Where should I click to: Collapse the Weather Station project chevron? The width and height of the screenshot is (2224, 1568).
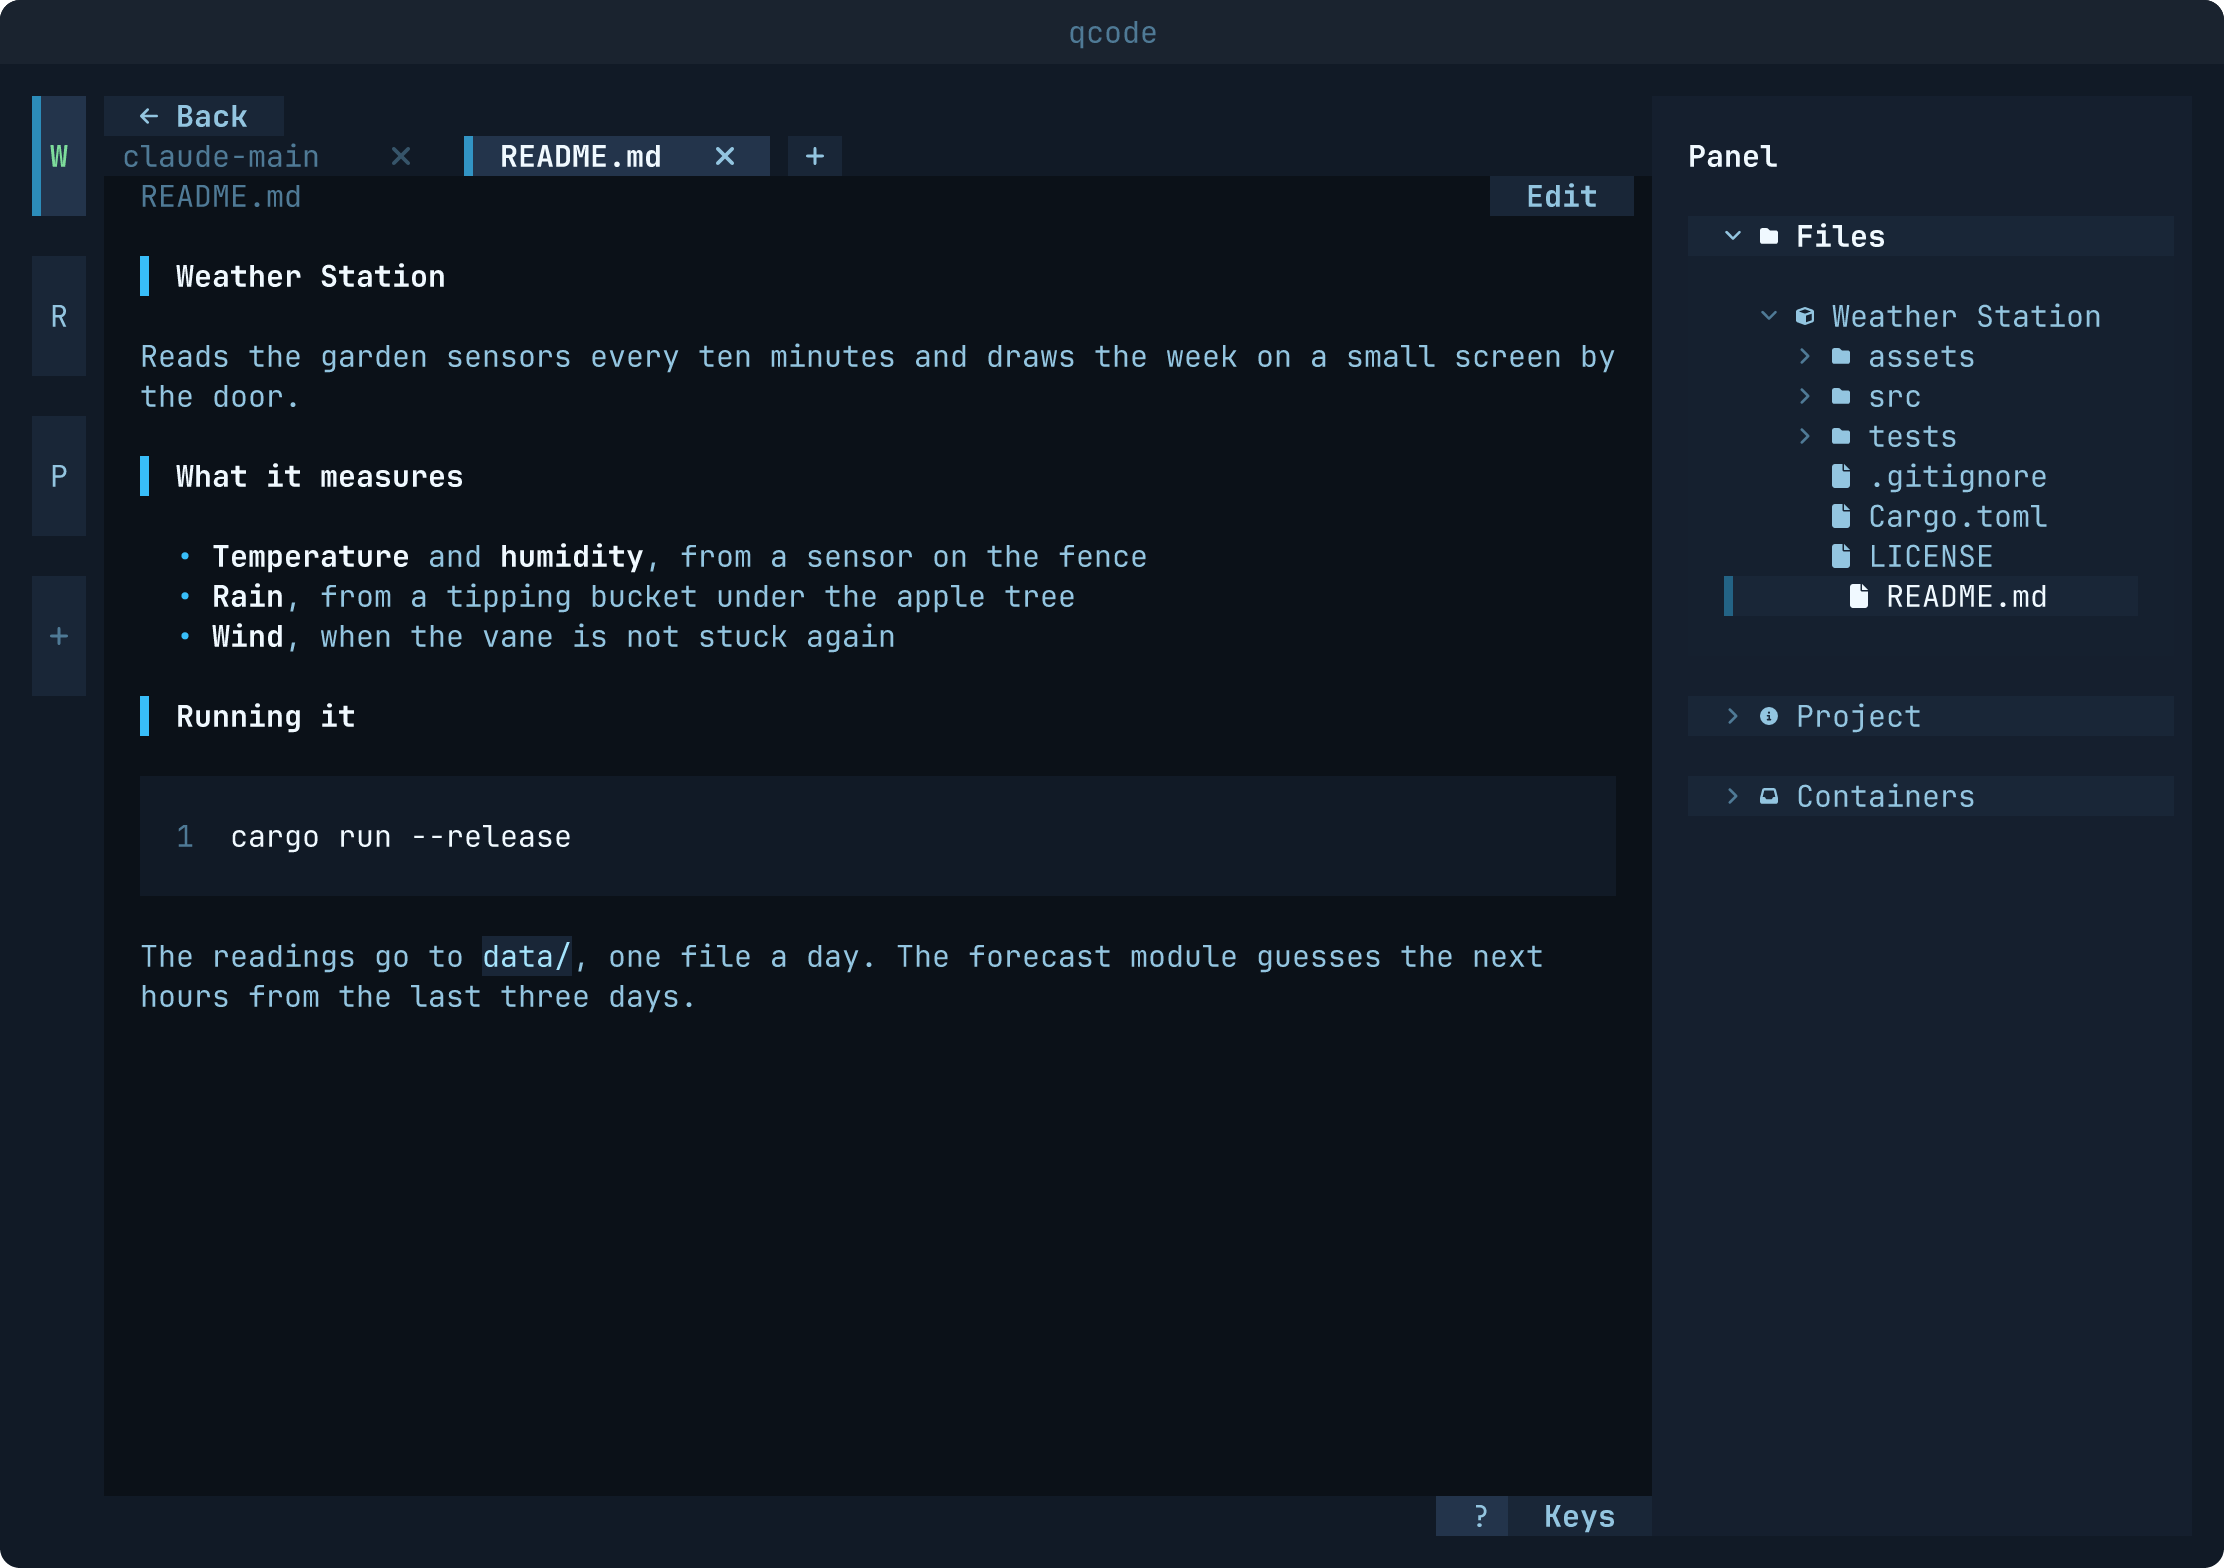point(1769,316)
